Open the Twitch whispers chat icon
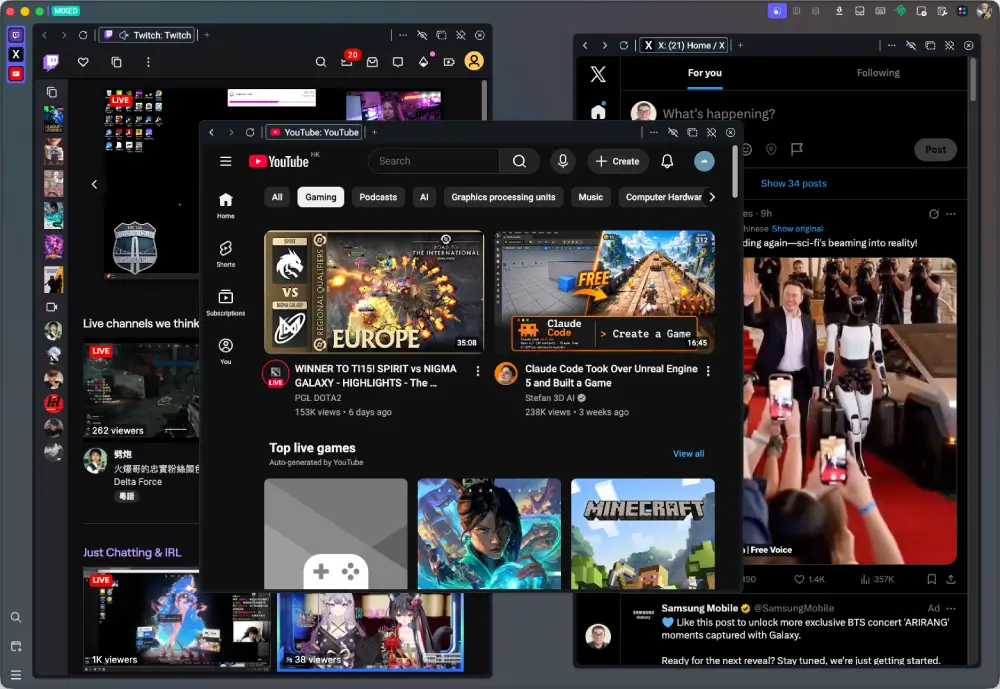The height and width of the screenshot is (689, 1000). (397, 62)
